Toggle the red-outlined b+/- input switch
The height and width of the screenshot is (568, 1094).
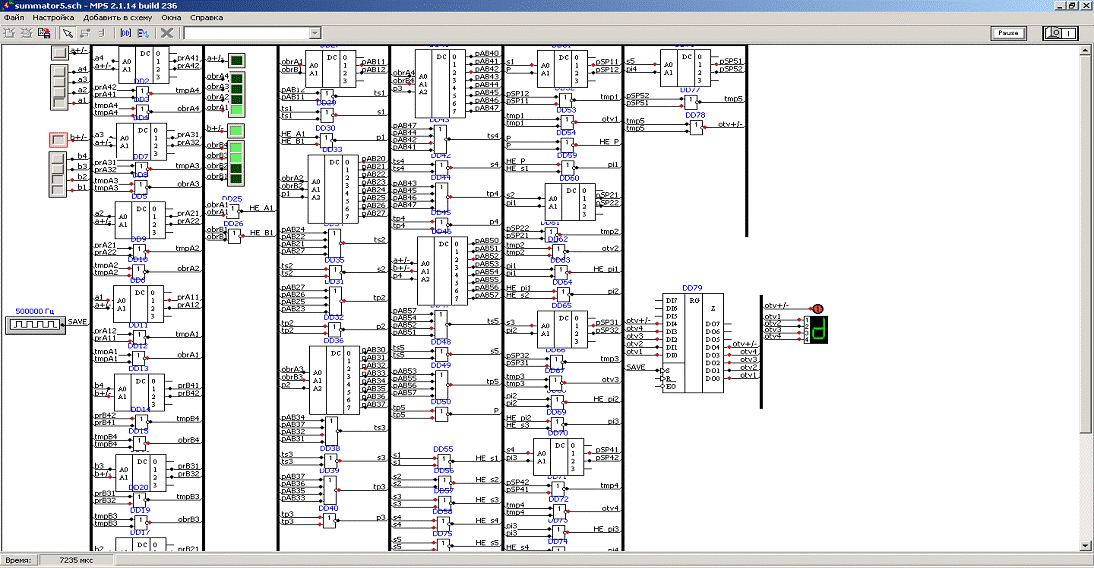tap(59, 140)
